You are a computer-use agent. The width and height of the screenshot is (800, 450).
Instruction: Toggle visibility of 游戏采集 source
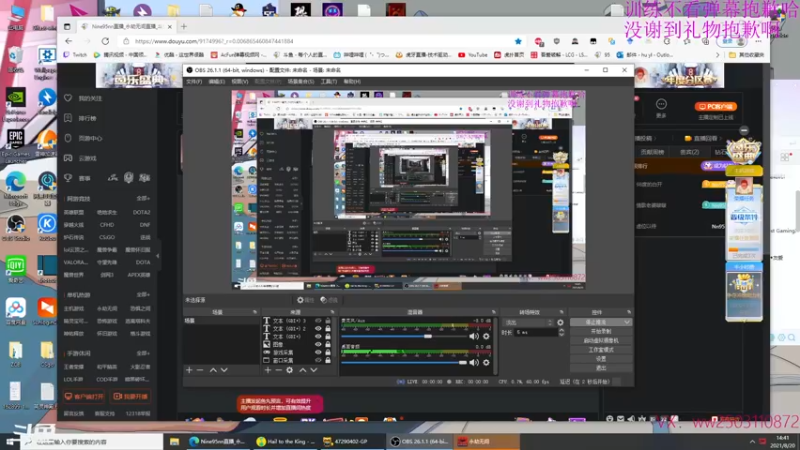pyautogui.click(x=318, y=352)
